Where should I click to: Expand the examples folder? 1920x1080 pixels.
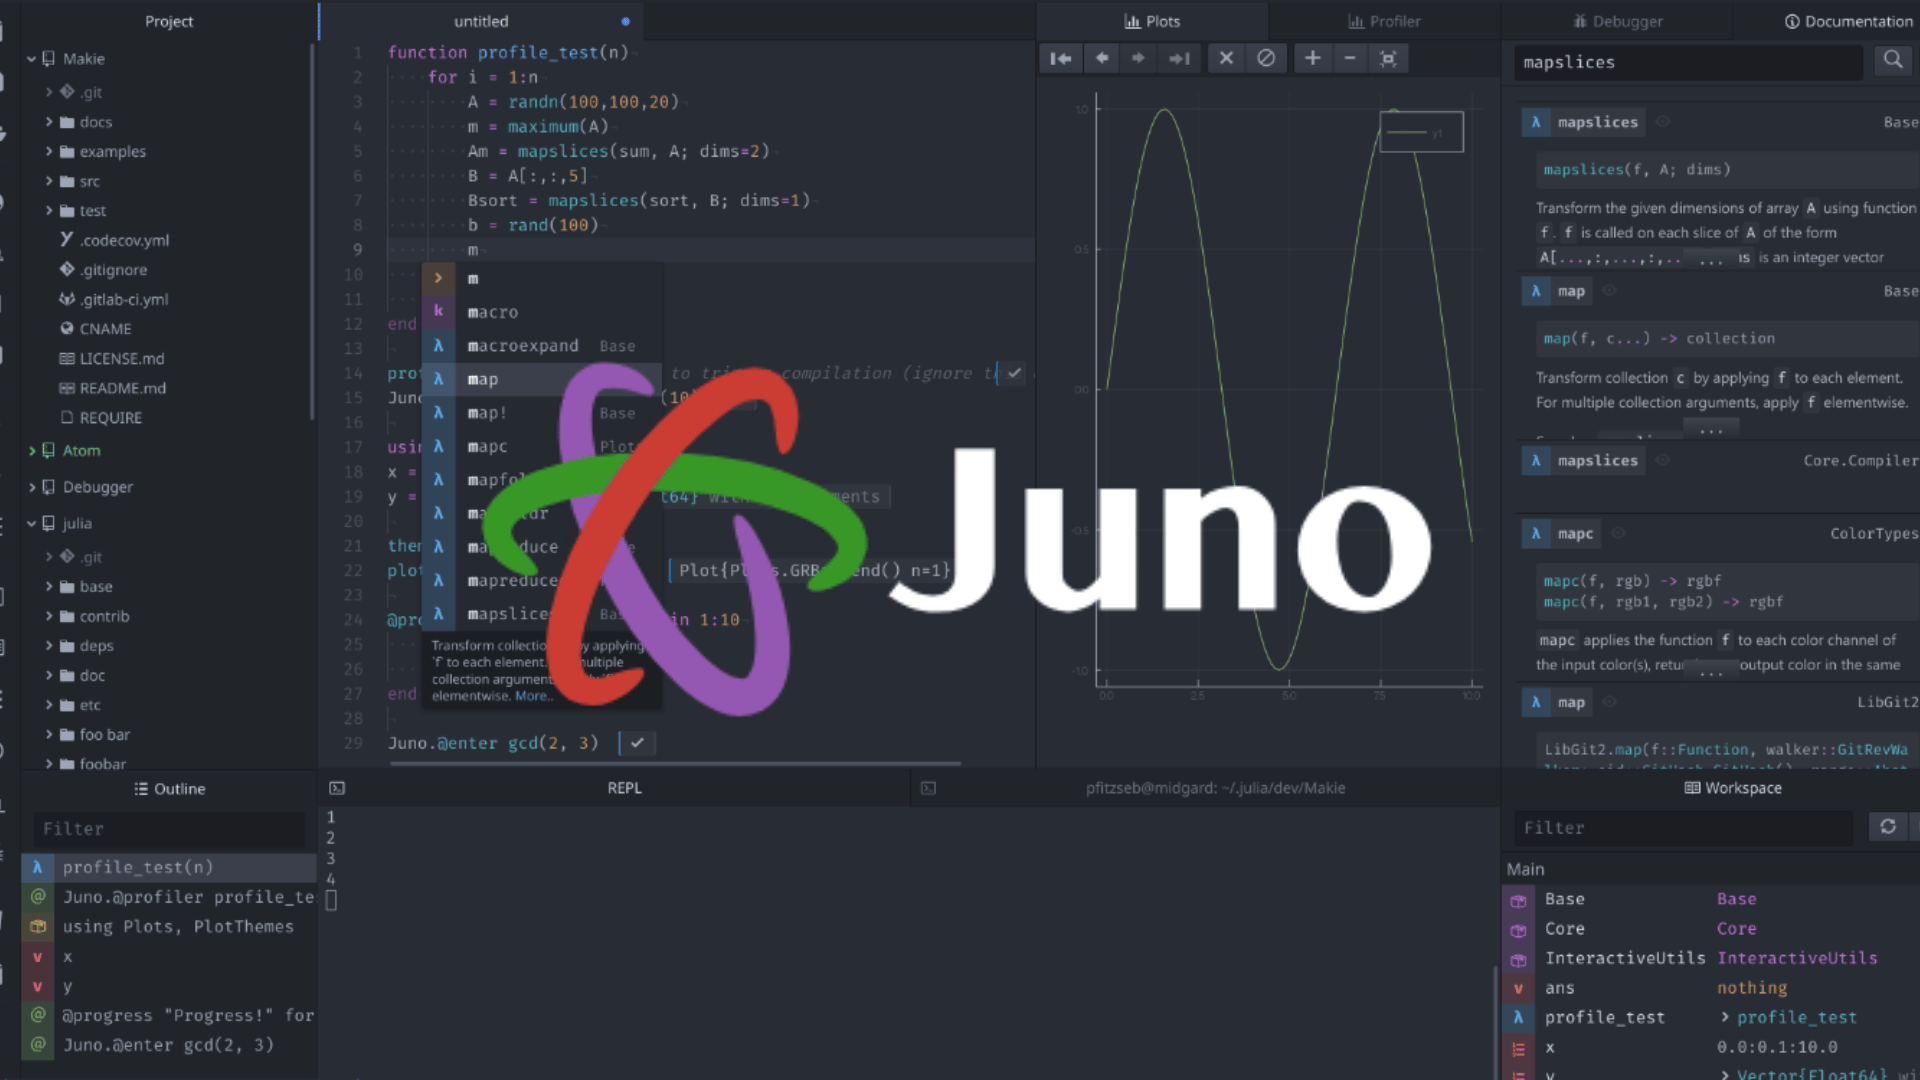pos(49,152)
